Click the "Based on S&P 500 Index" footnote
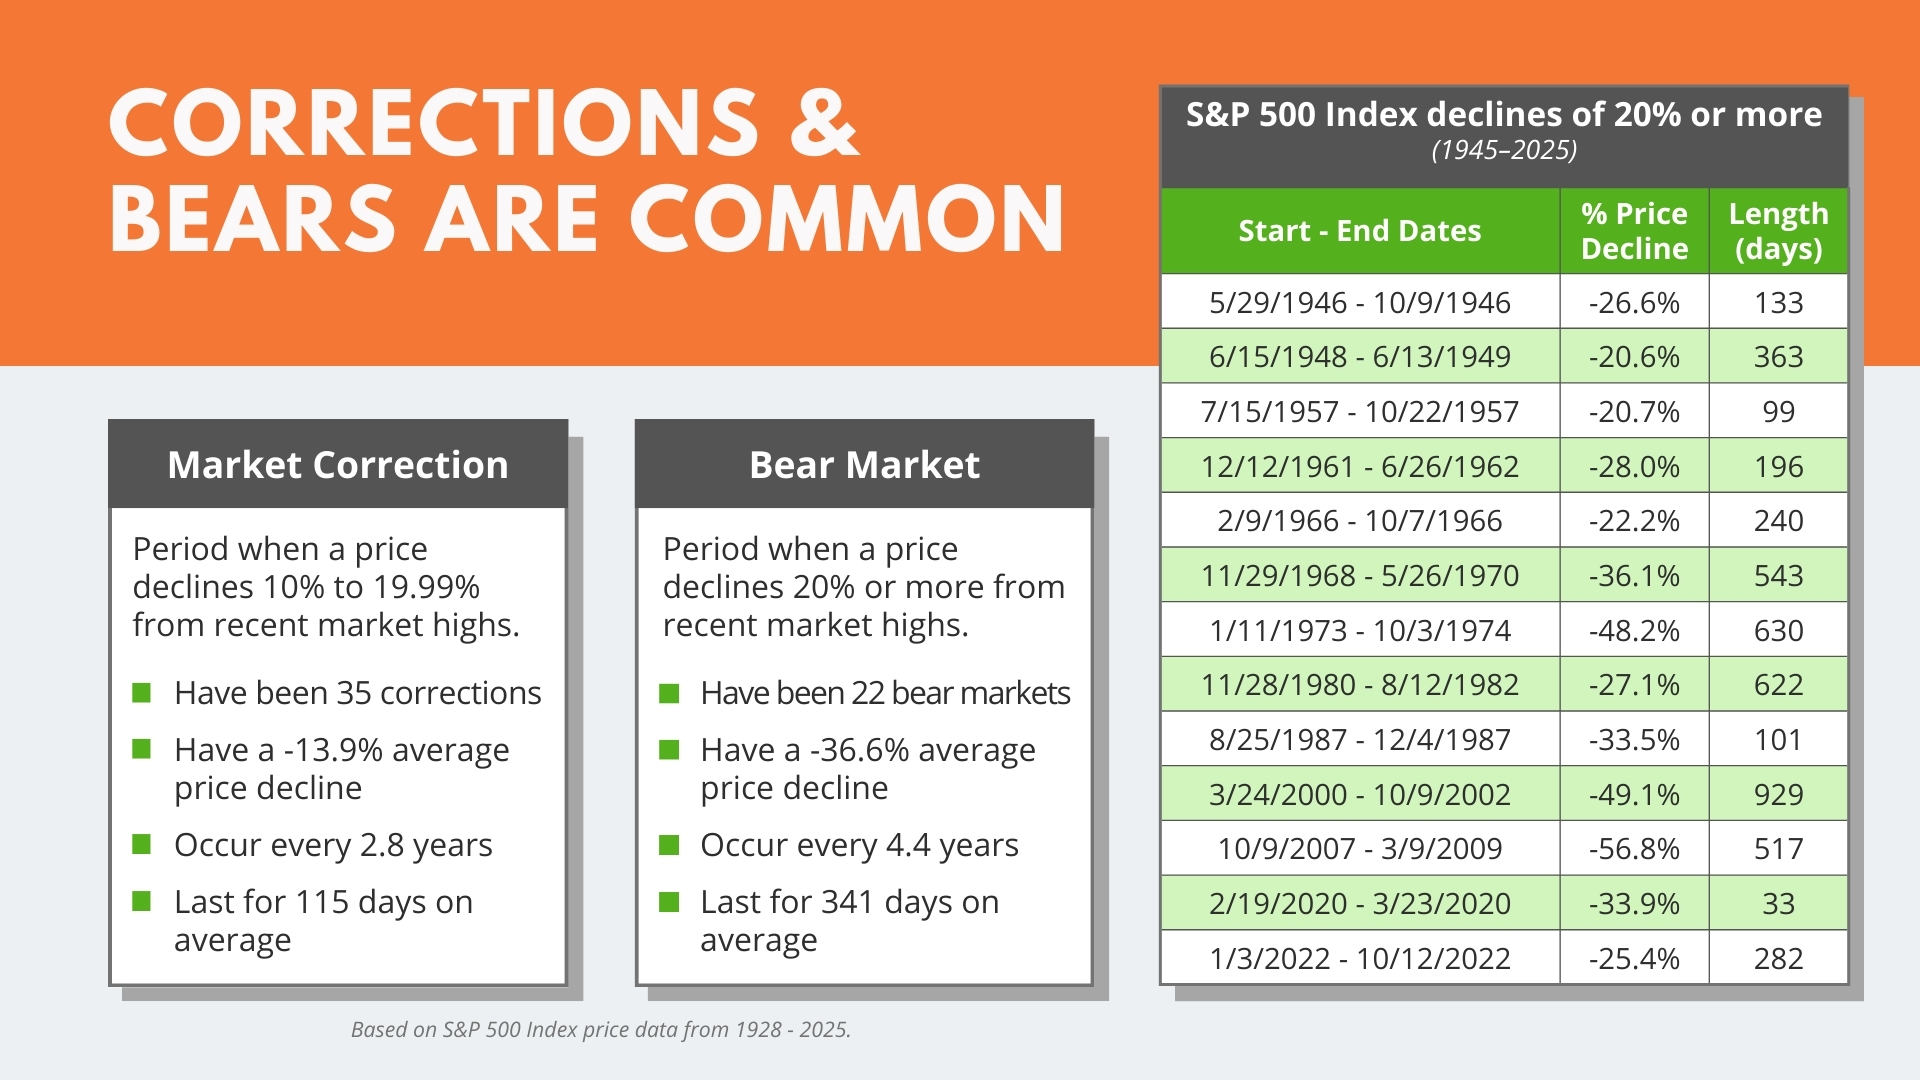The image size is (1920, 1080). (x=601, y=1029)
